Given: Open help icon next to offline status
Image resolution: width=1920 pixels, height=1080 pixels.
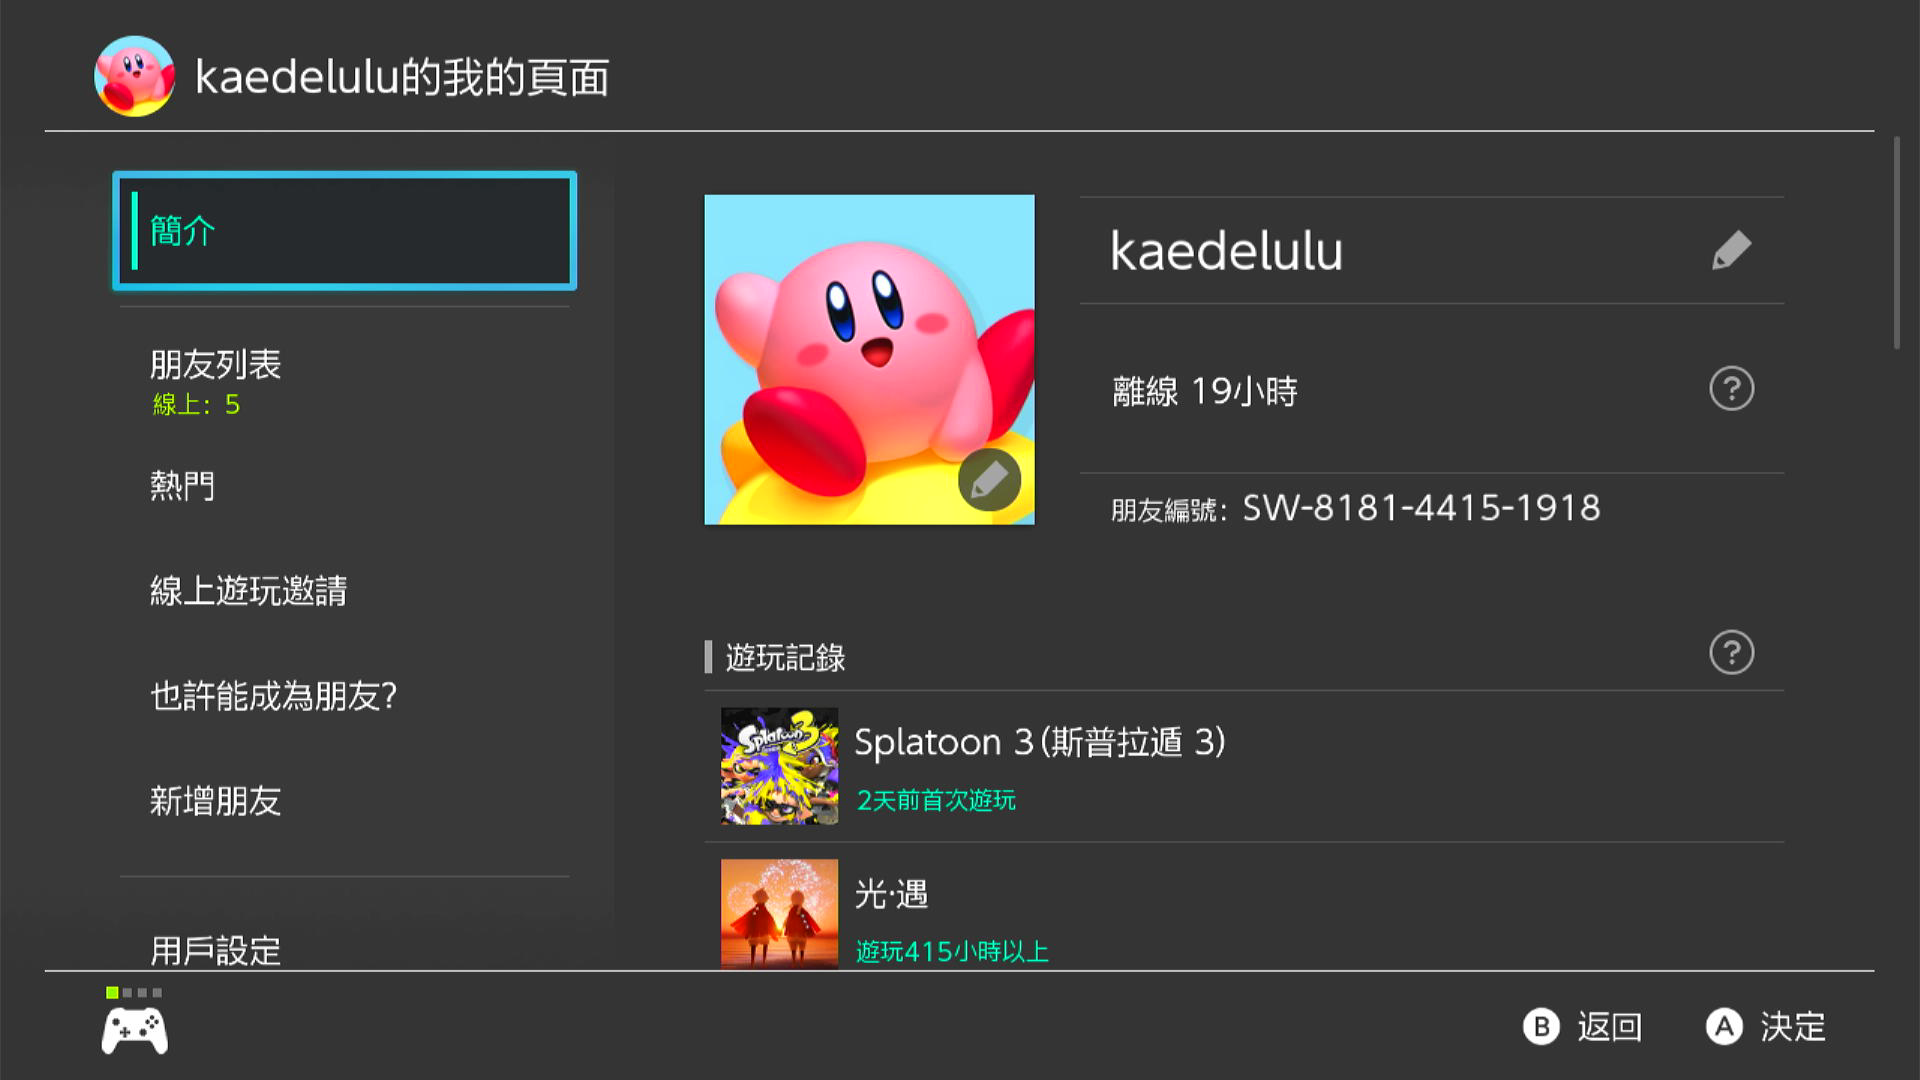Looking at the screenshot, I should [x=1731, y=389].
